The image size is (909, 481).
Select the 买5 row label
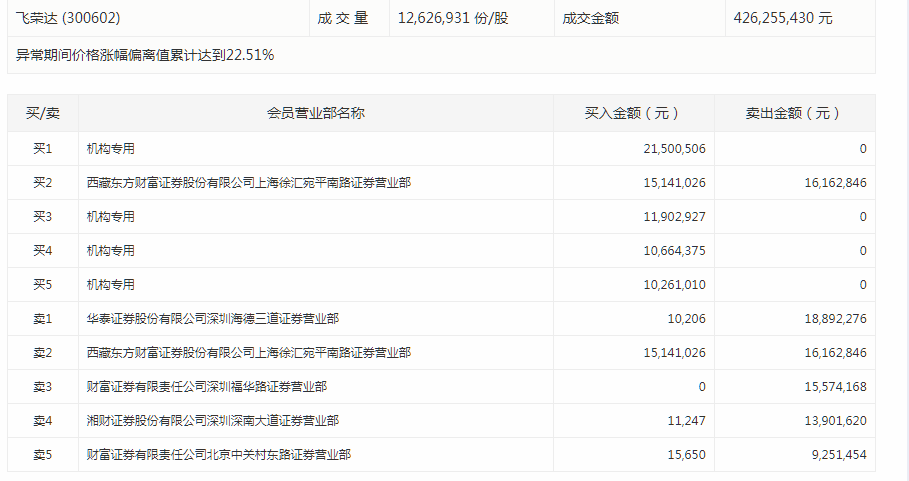pos(42,285)
